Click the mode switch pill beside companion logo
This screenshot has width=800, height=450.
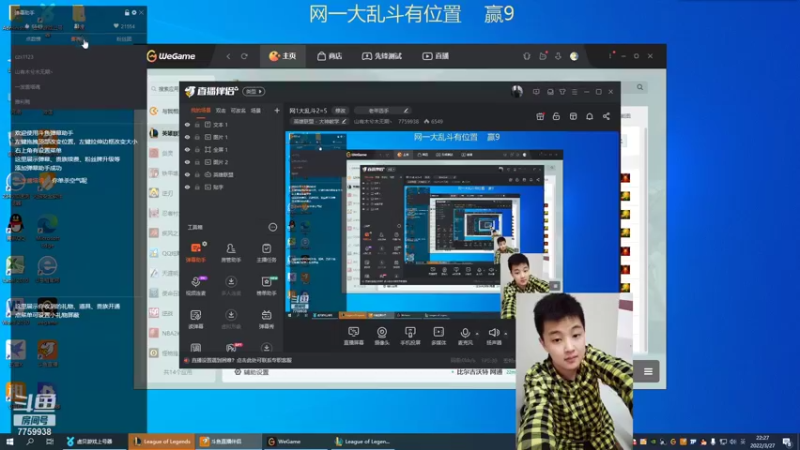pyautogui.click(x=254, y=91)
